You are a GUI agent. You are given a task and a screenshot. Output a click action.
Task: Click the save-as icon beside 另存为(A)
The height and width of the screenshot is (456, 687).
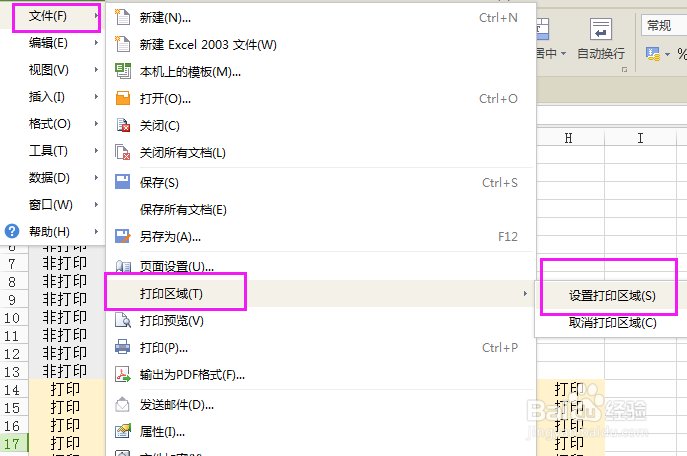122,236
